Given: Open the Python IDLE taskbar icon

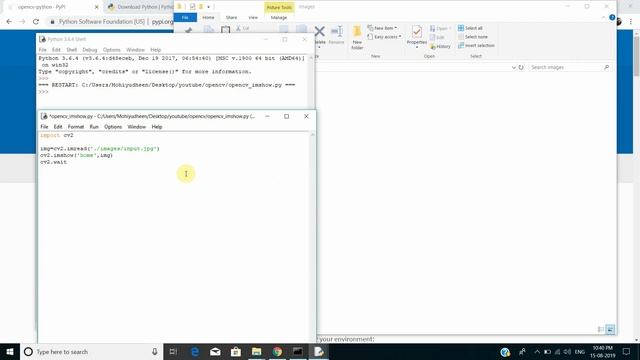Looking at the screenshot, I should point(318,352).
